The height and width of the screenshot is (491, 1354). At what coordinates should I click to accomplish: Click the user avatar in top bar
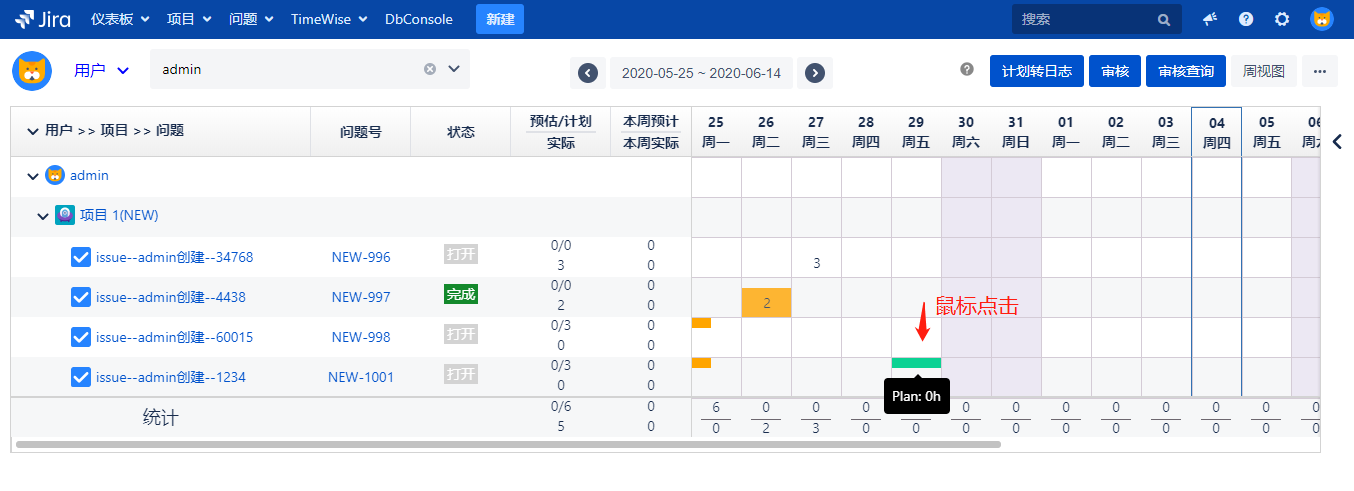[1322, 19]
